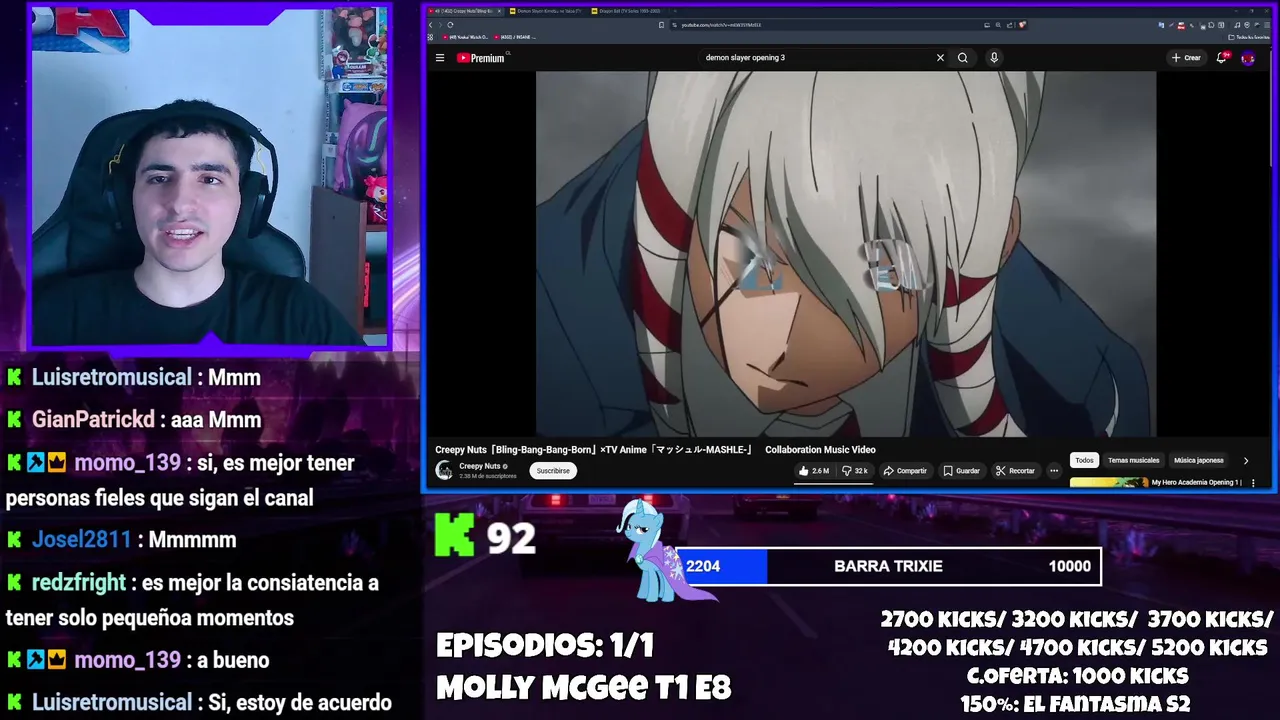The image size is (1280, 720).
Task: Like the video with thumbs up 2.6 M
Action: 814,471
